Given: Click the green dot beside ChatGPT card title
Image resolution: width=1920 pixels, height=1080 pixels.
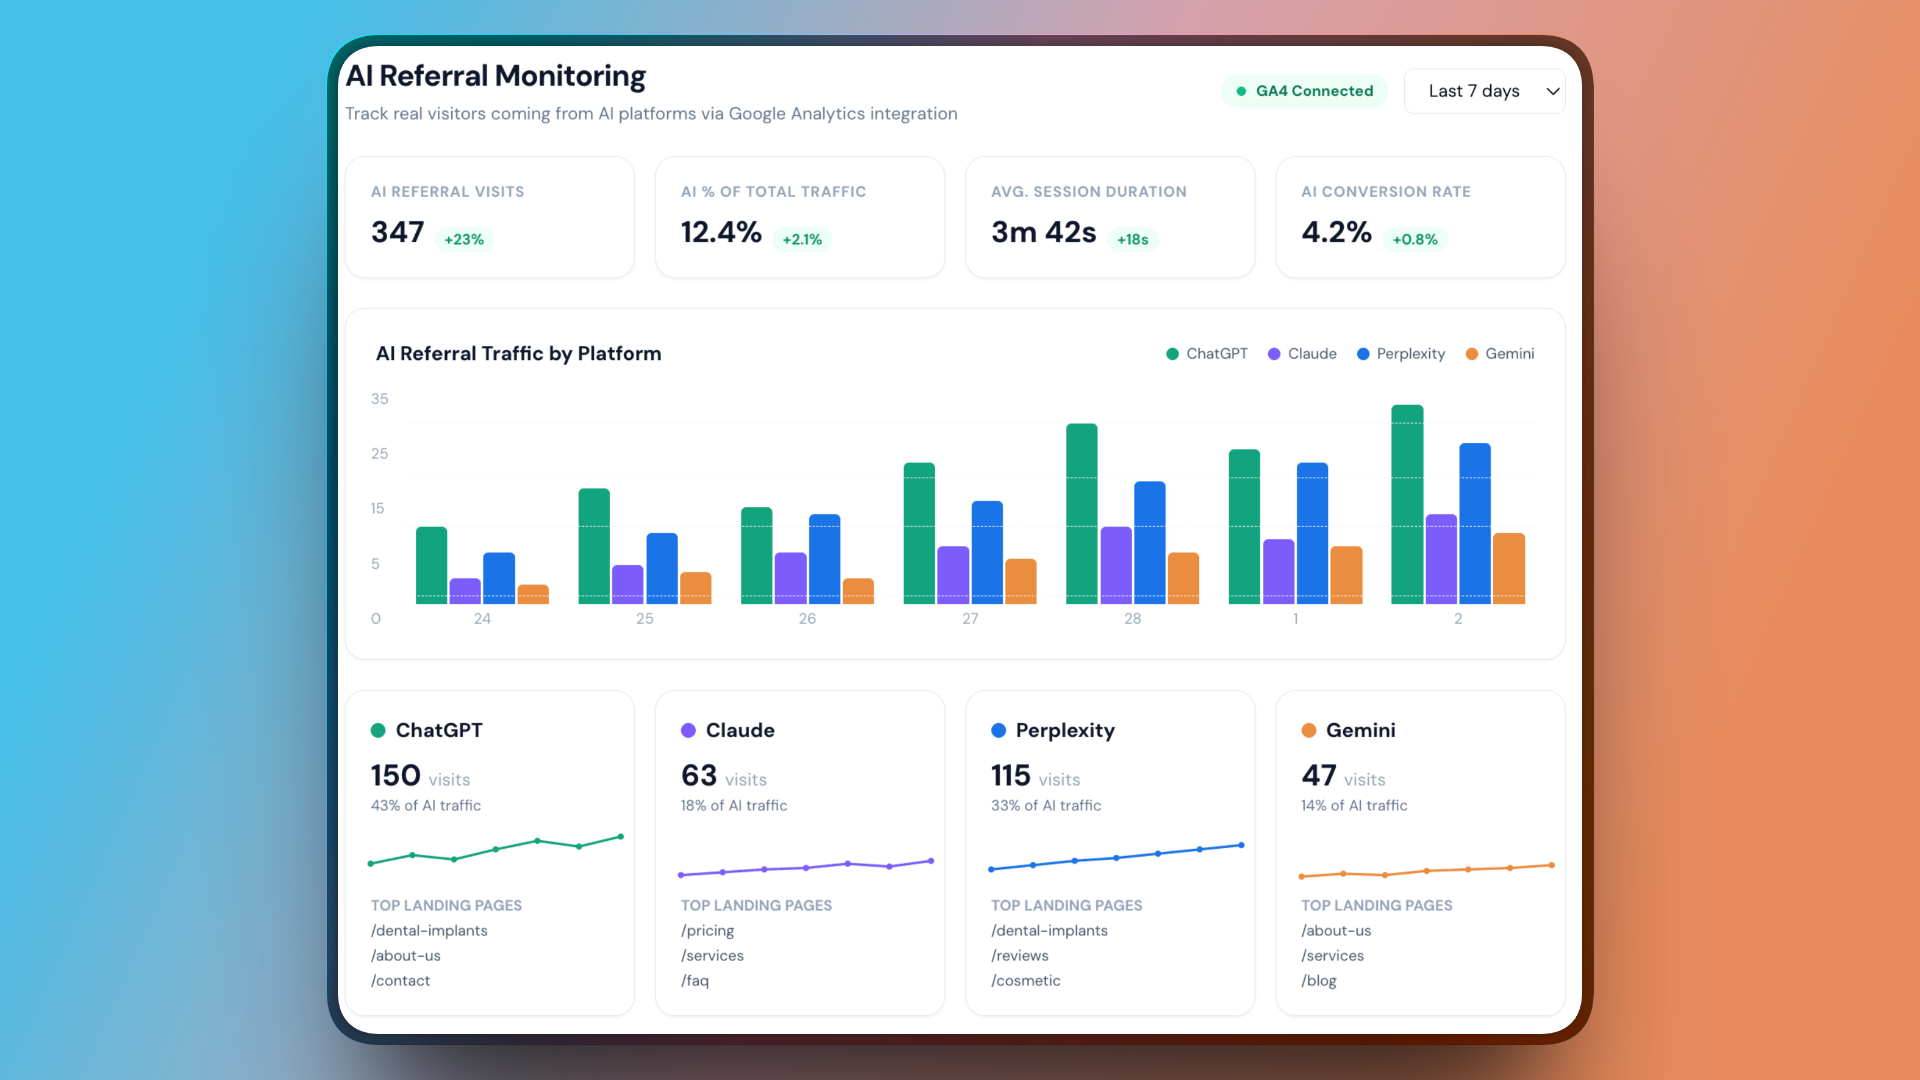Looking at the screenshot, I should pyautogui.click(x=378, y=731).
